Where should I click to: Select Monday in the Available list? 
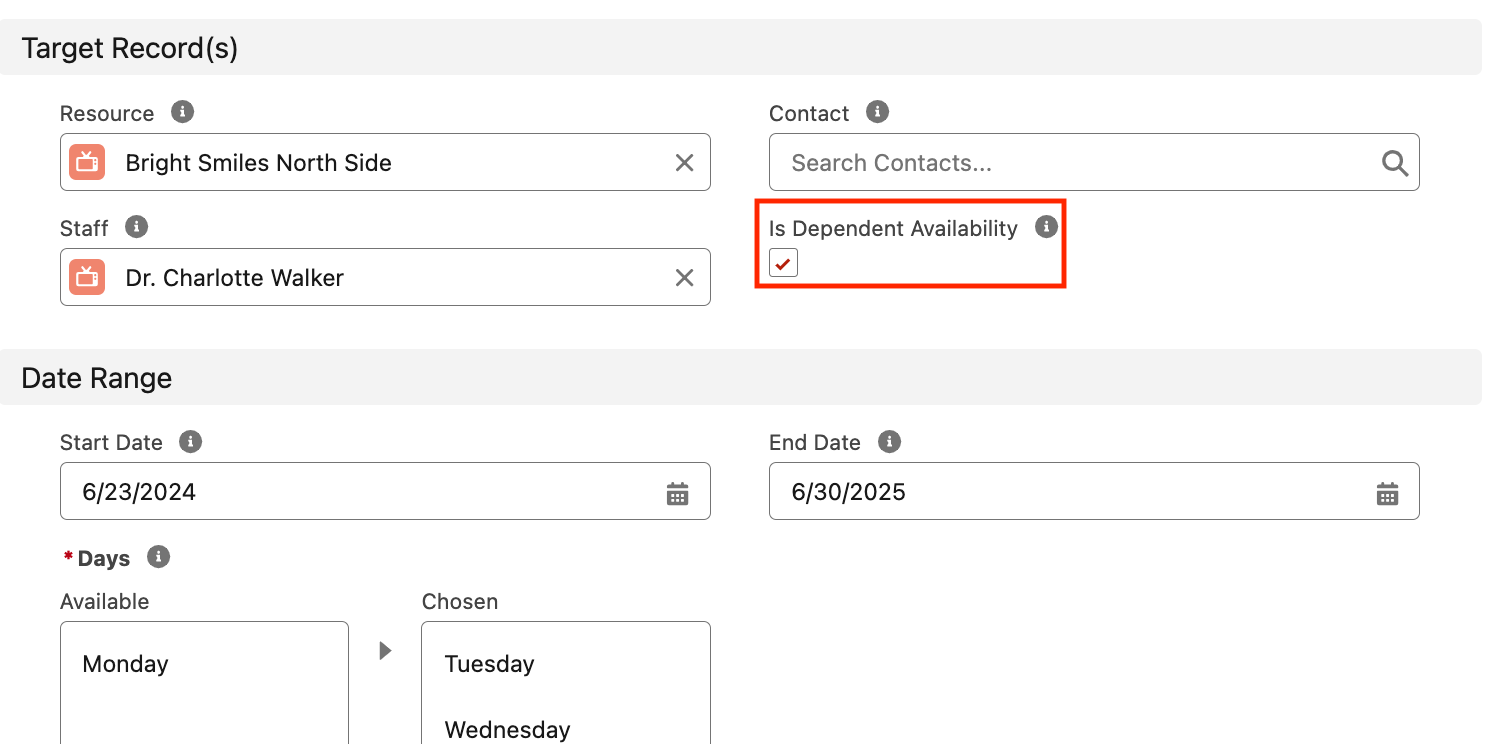pyautogui.click(x=126, y=664)
